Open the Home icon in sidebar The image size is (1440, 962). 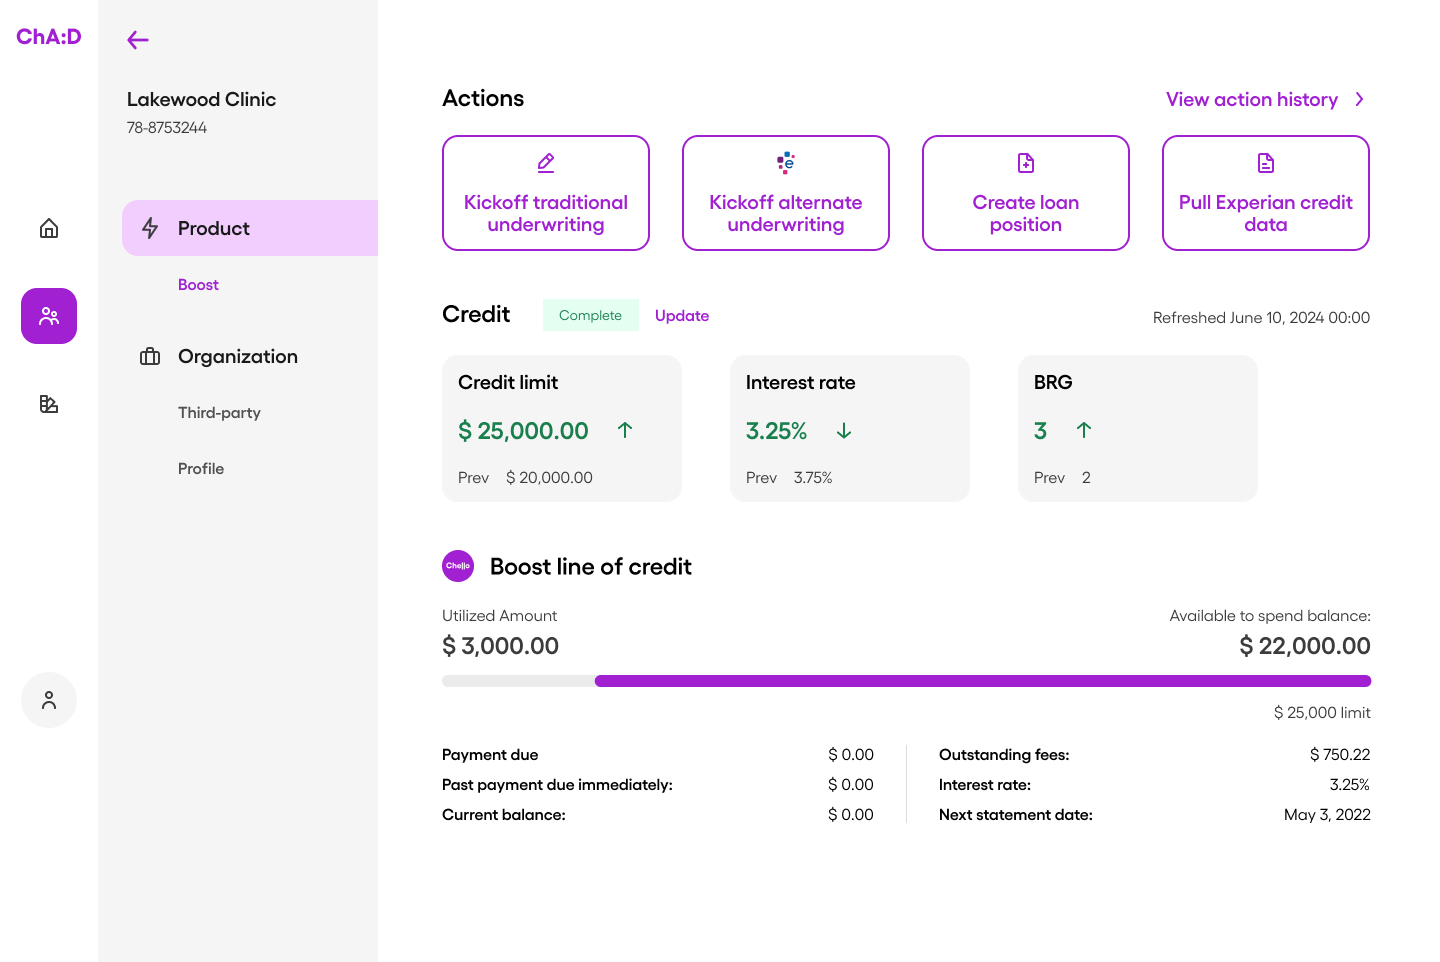49,228
